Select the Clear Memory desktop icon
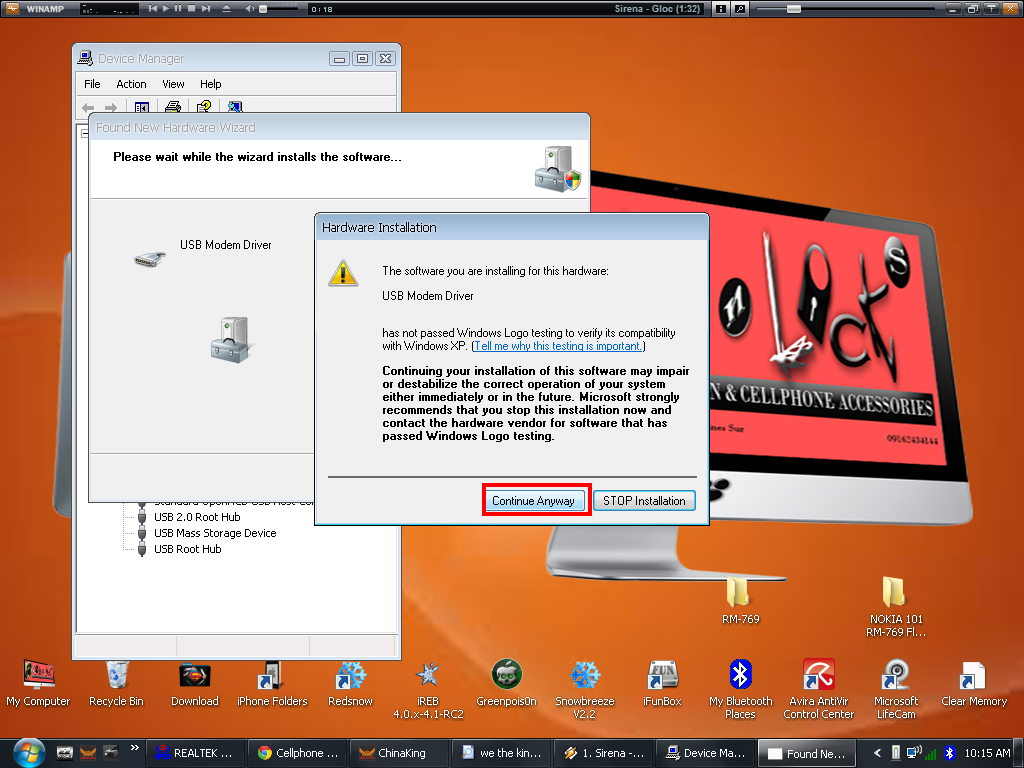This screenshot has height=768, width=1024. click(974, 683)
